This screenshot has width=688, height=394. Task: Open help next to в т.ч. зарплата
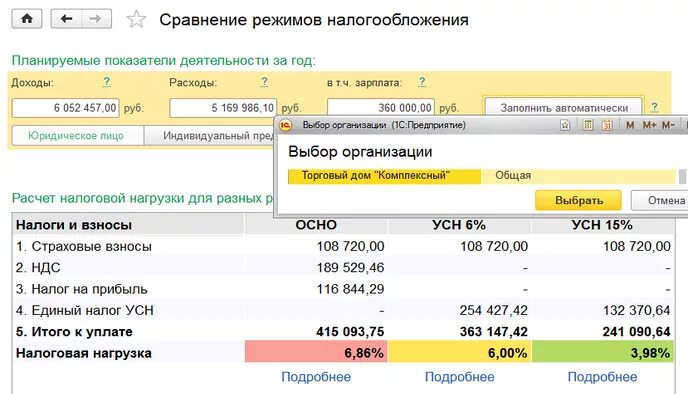422,82
